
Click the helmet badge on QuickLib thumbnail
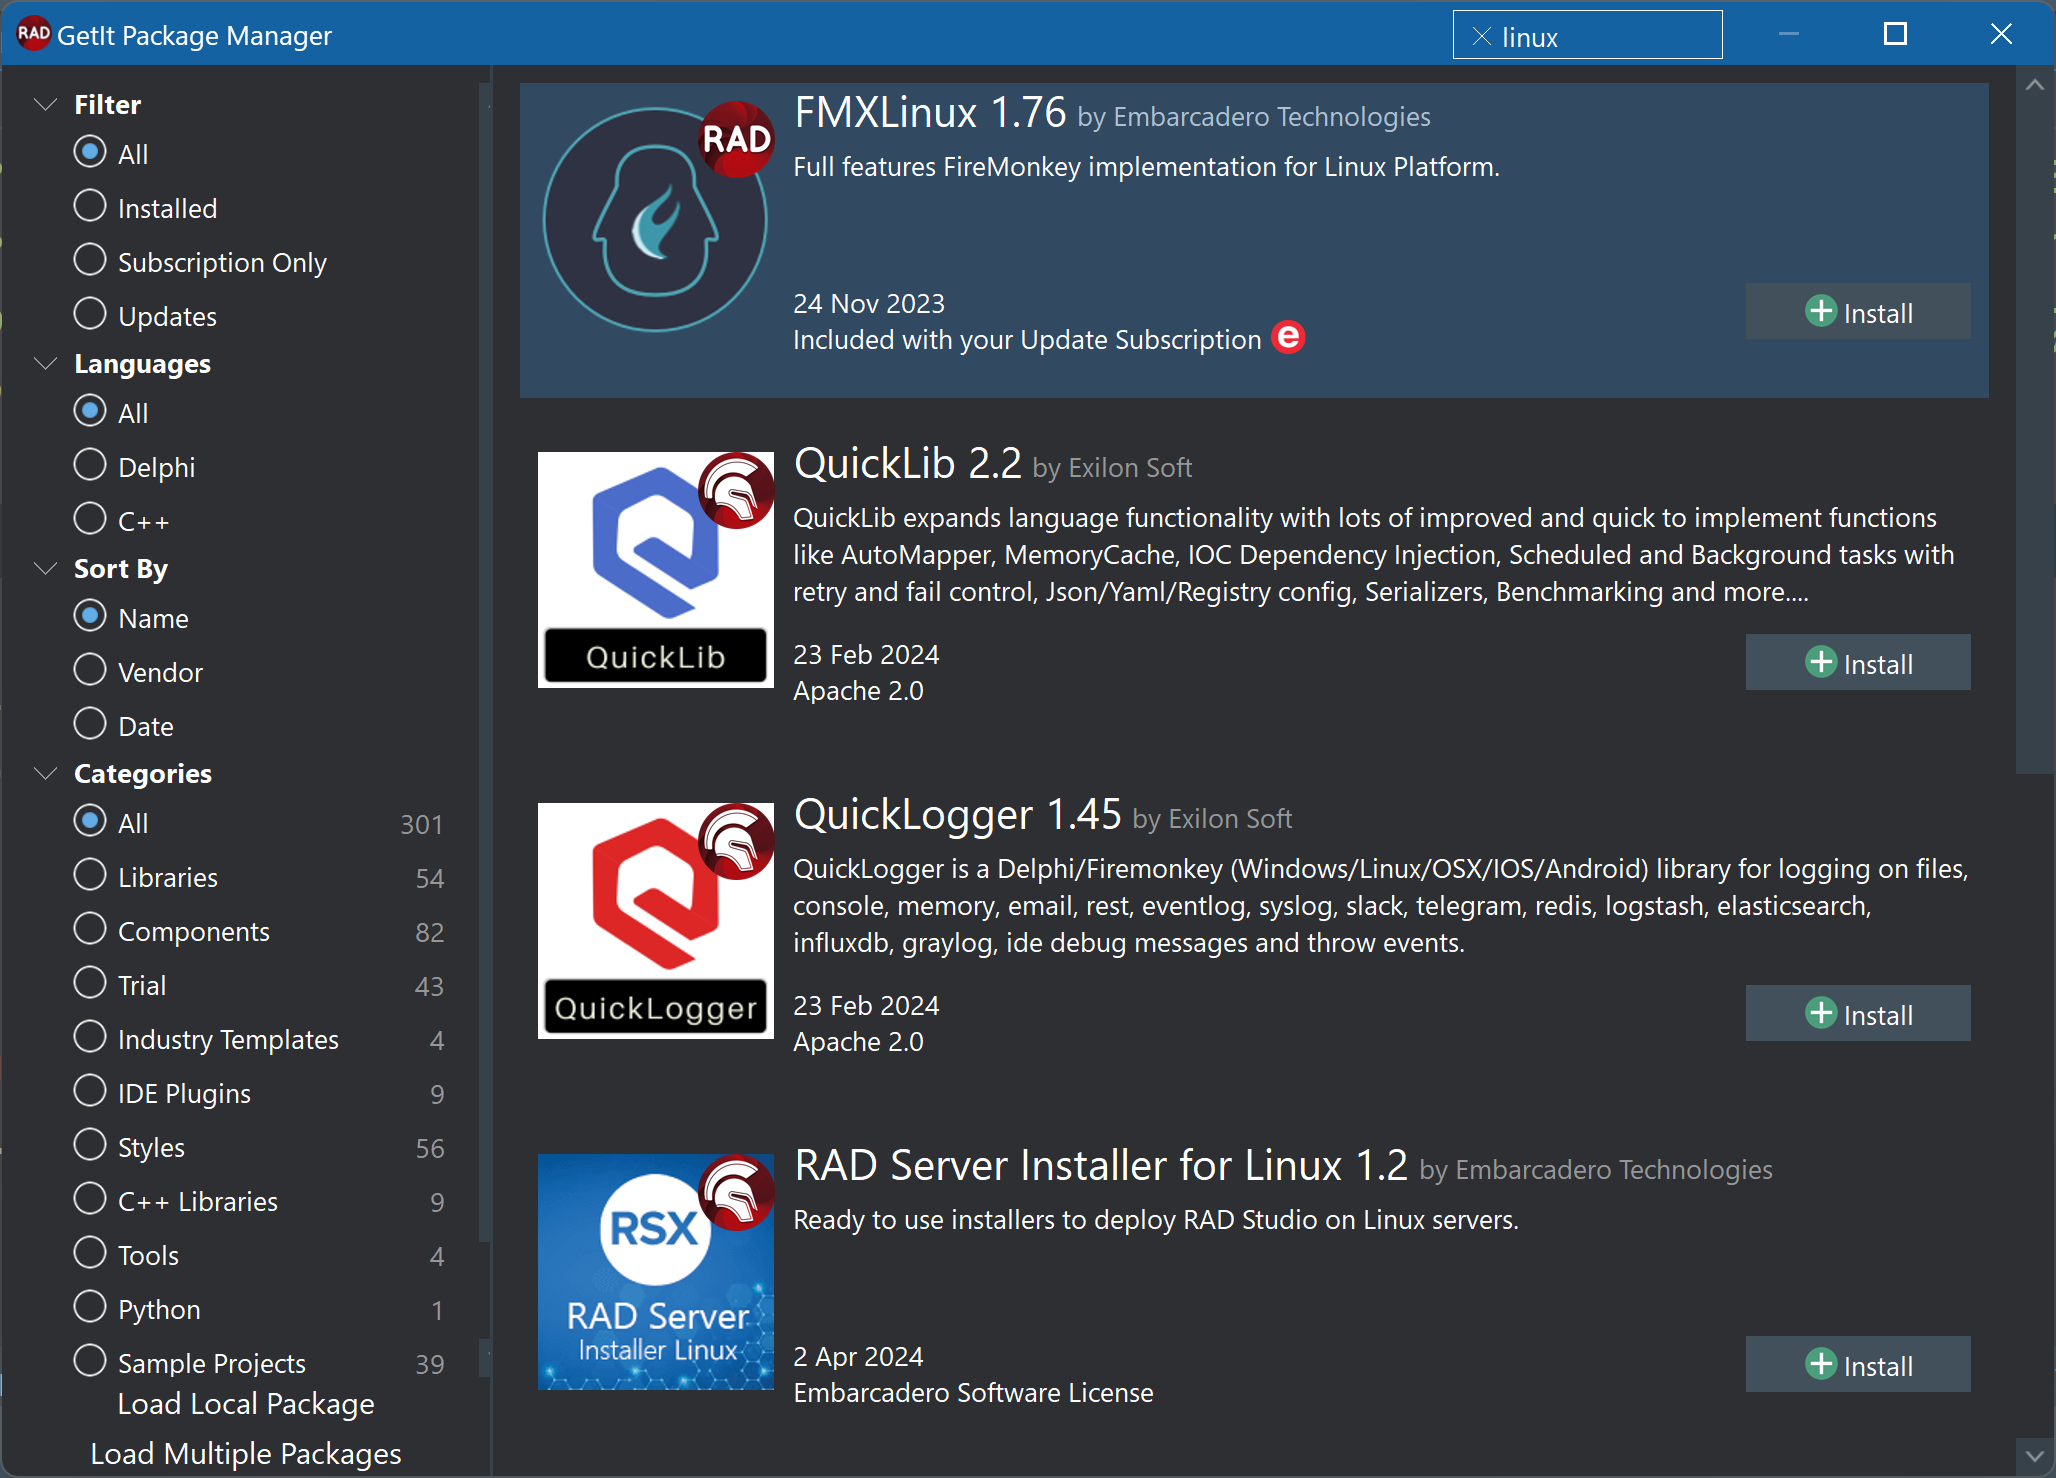pos(736,490)
